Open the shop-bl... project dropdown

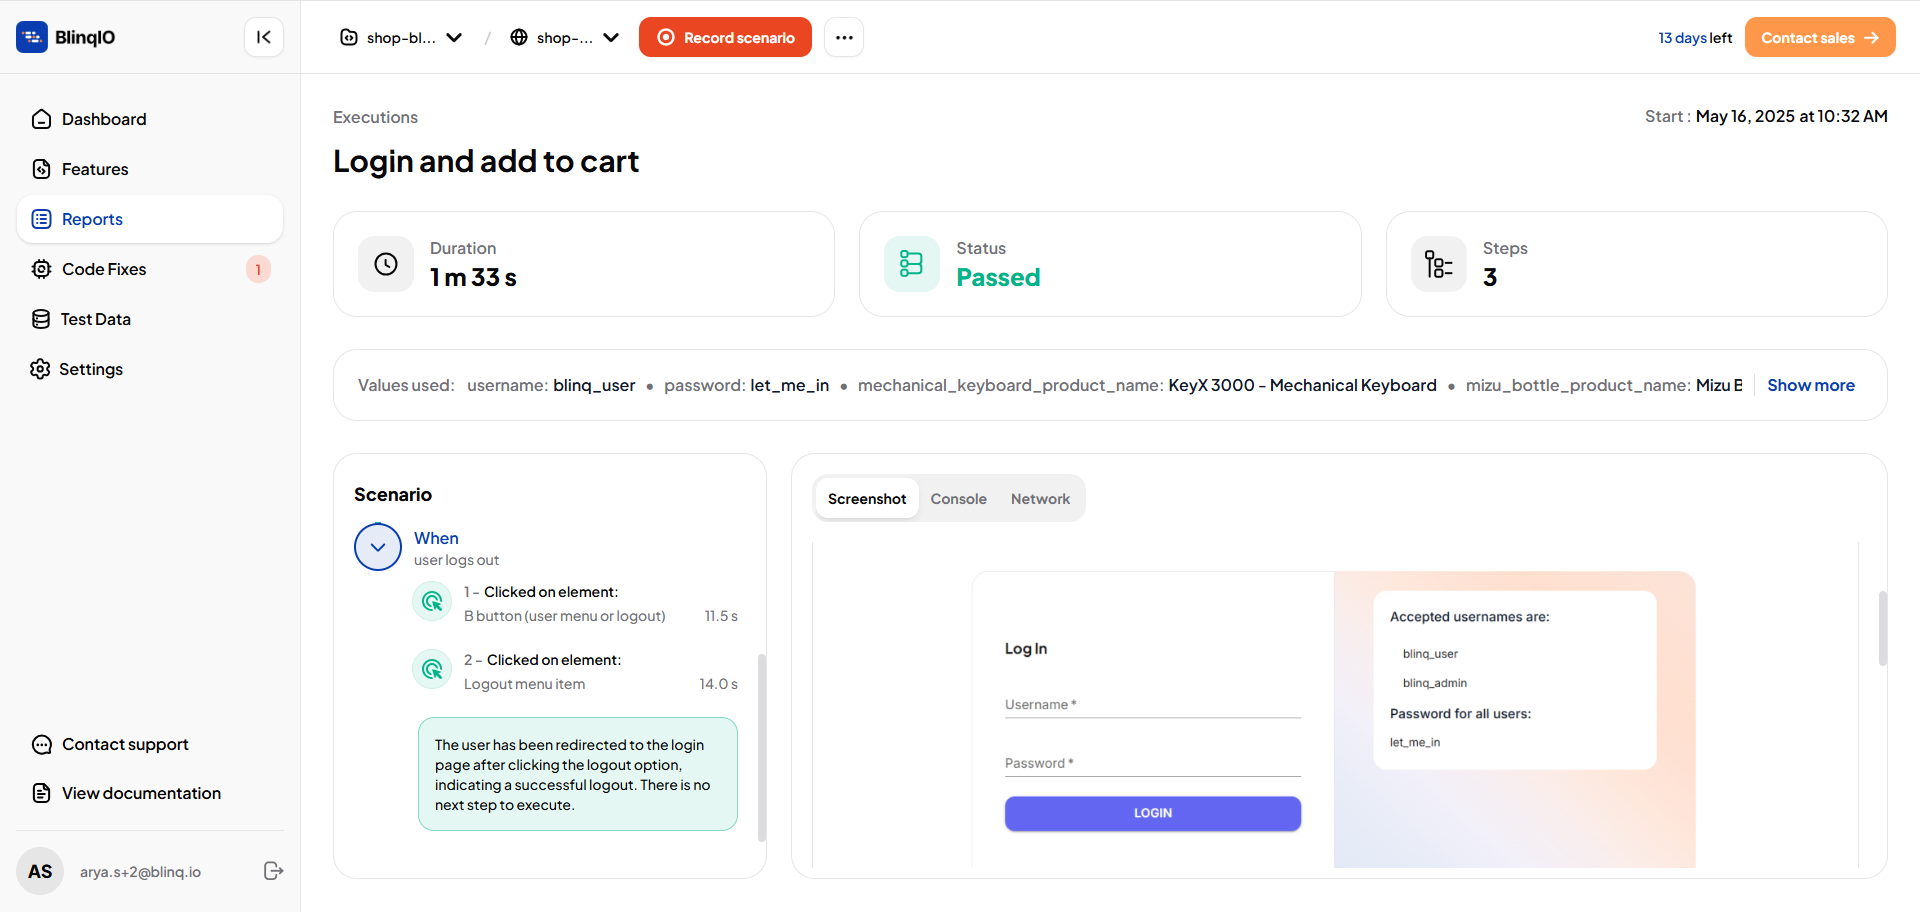click(x=401, y=37)
